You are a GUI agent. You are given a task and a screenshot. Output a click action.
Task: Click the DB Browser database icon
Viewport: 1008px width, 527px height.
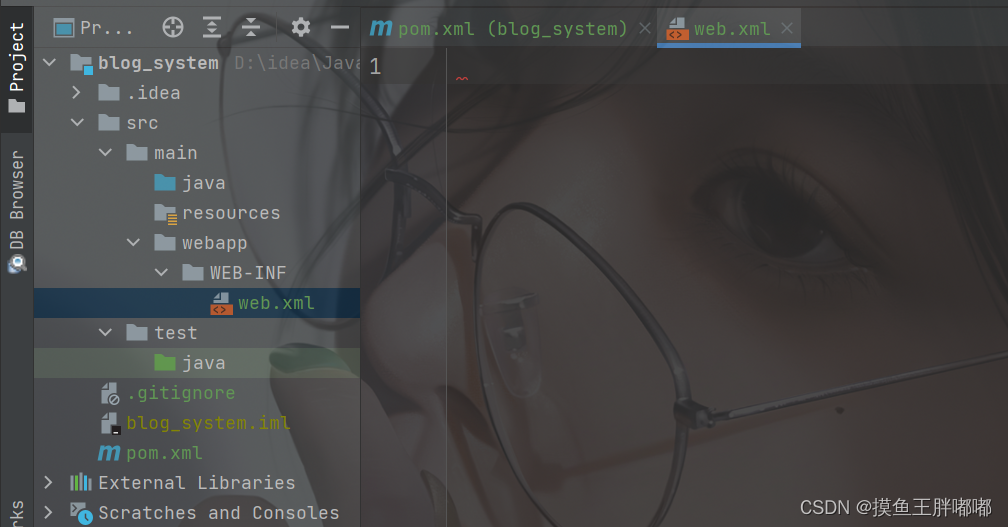(17, 264)
